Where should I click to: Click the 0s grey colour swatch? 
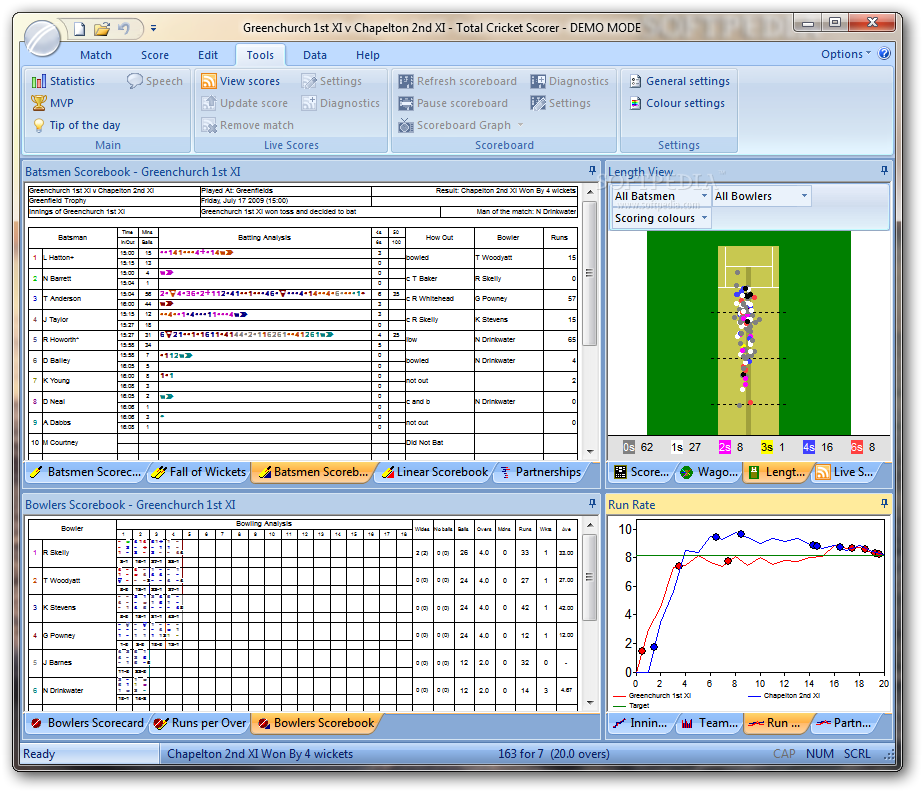coord(628,448)
